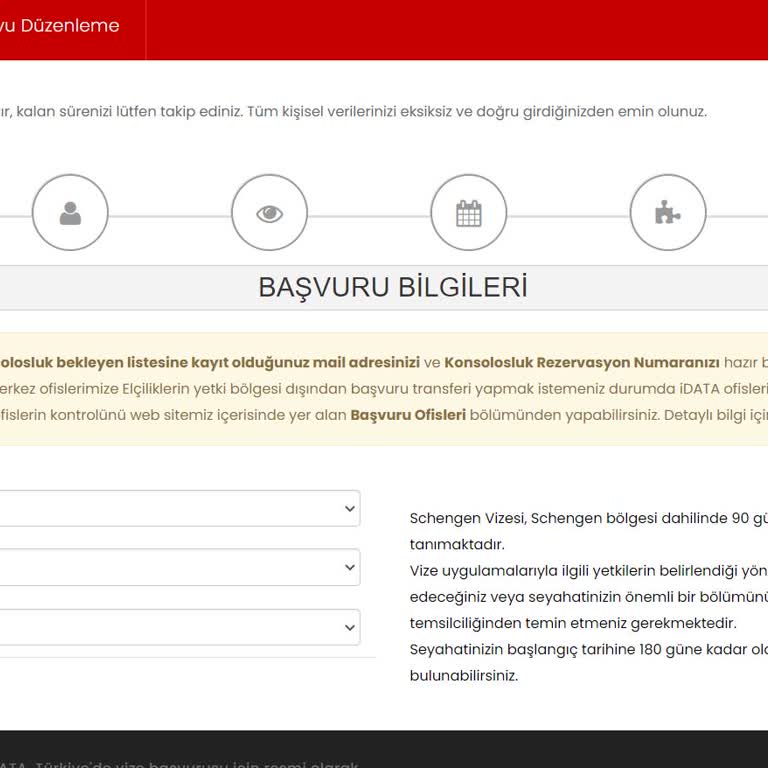Click the text 'temsilciliğinden temin etmeniz gerekmektedir.'
Screen dimensions: 768x768
573,623
